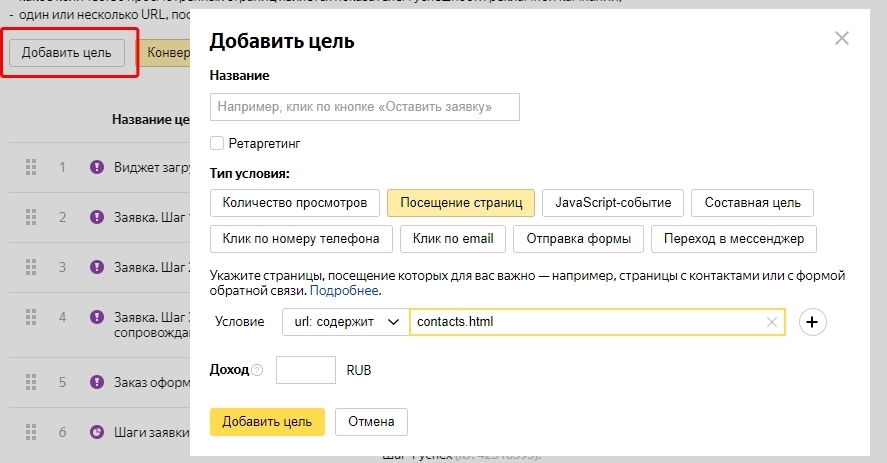Click the help icon next to Доход
Screen dimensions: 887x463
coord(257,370)
